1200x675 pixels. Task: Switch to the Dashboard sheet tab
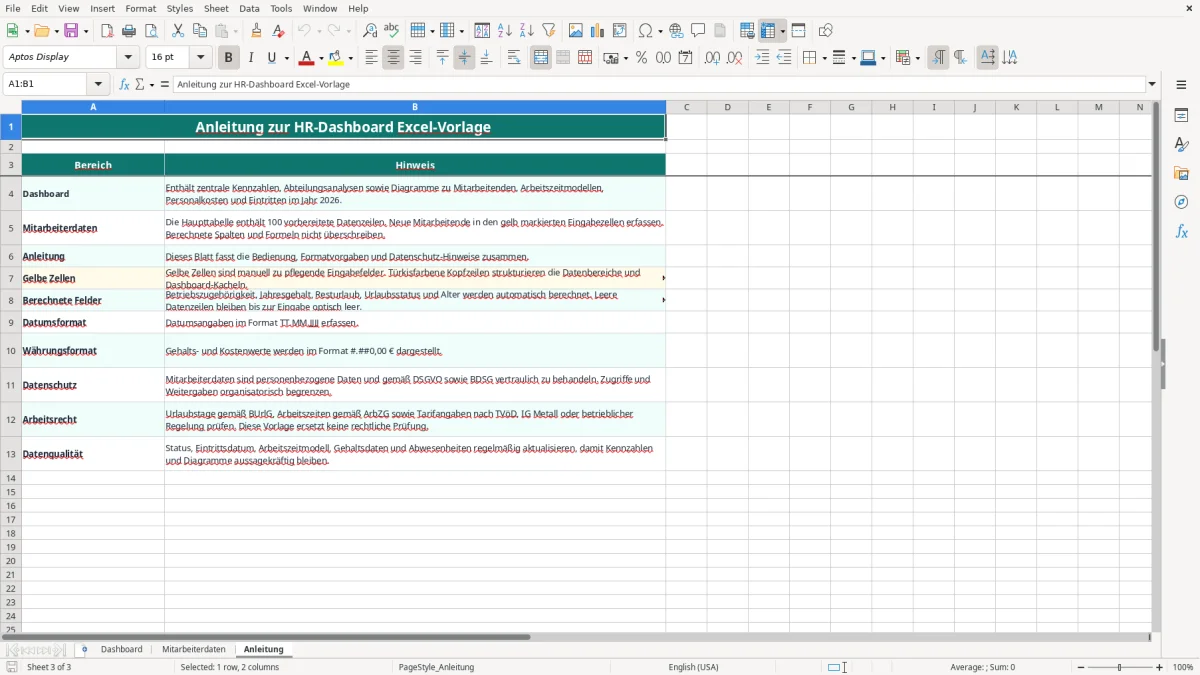[x=121, y=649]
